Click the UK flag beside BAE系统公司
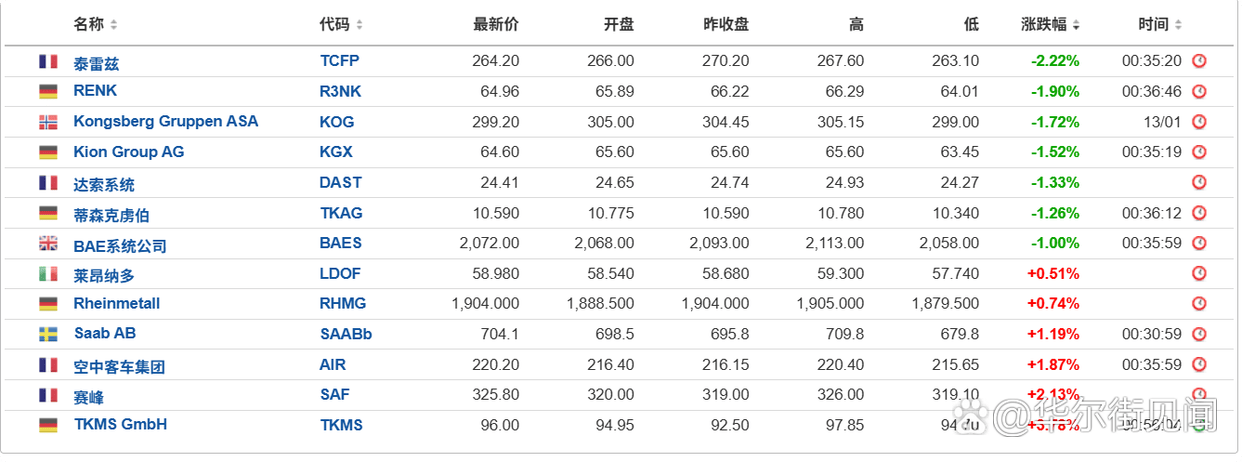 48,243
